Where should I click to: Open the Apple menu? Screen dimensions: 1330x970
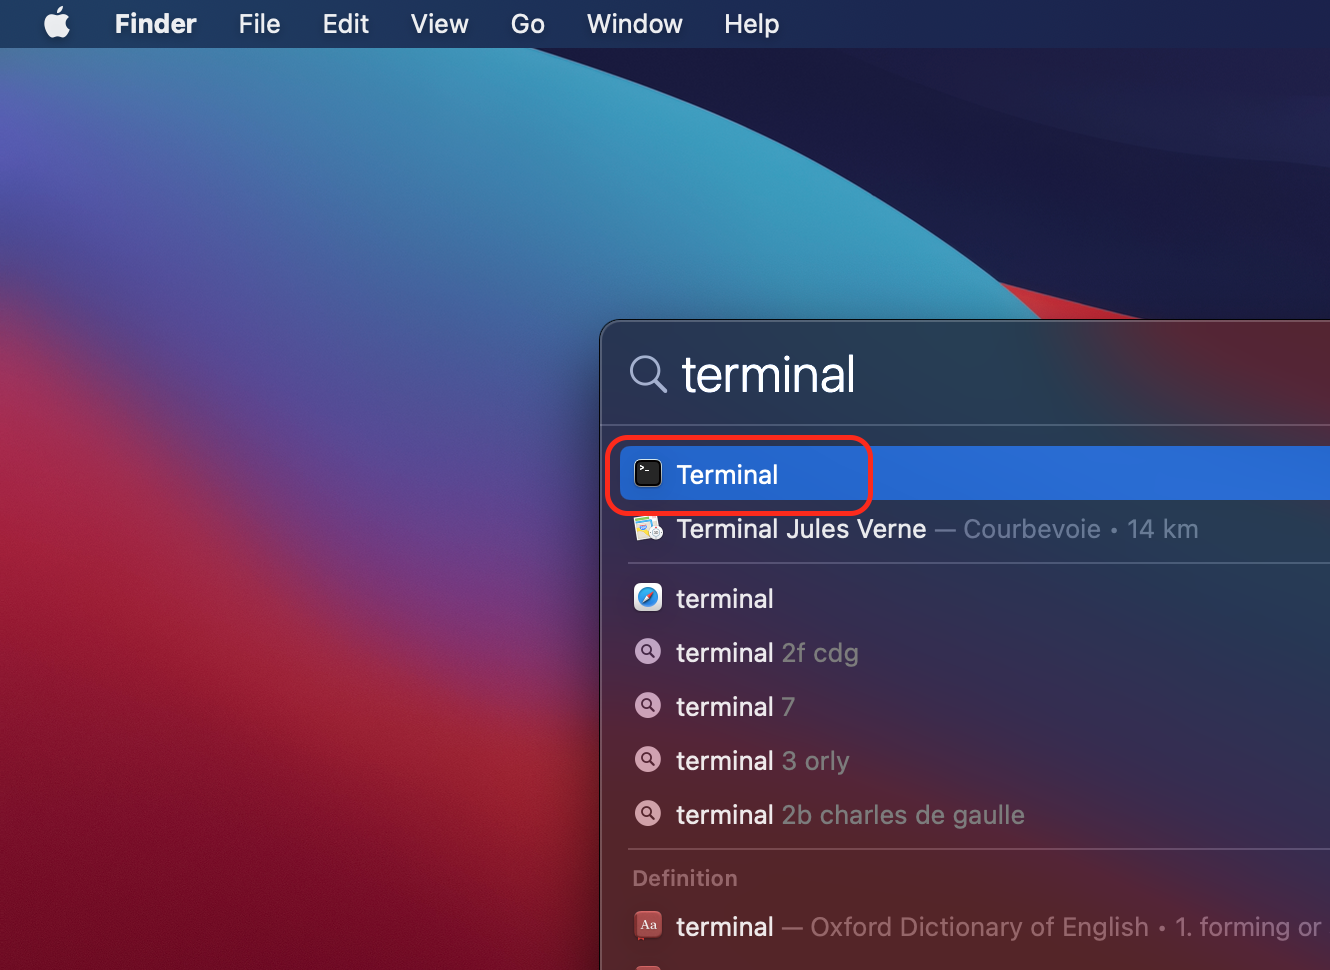click(57, 23)
